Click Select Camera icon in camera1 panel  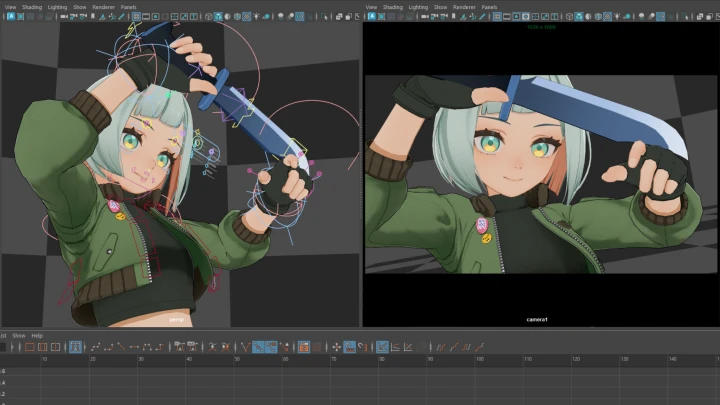(x=425, y=17)
